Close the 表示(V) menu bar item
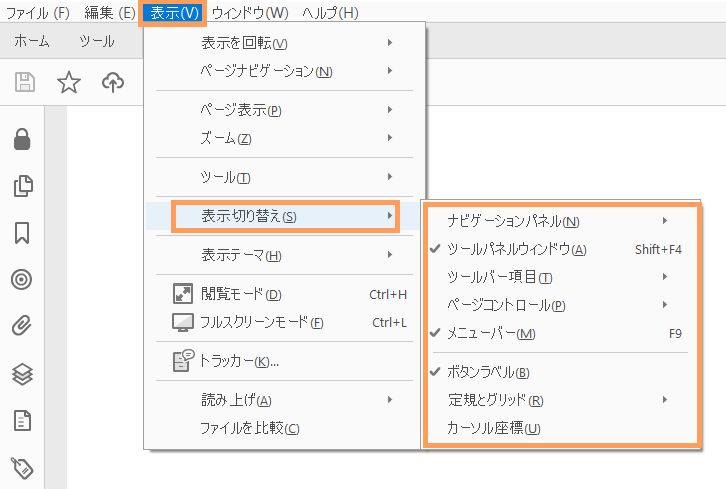The height and width of the screenshot is (489, 726). pos(174,13)
